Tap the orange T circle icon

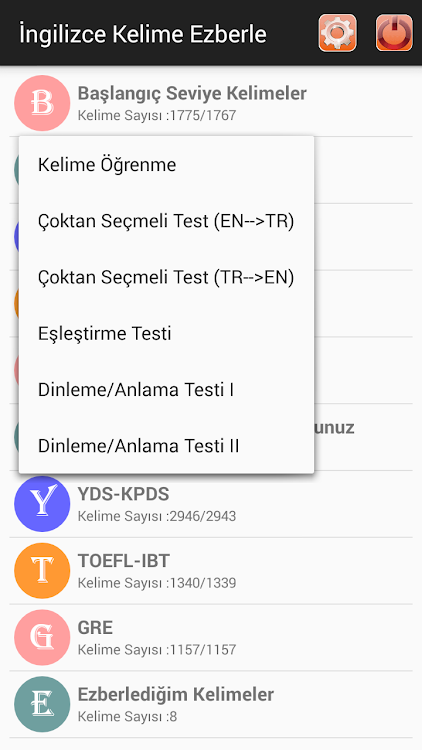click(42, 571)
